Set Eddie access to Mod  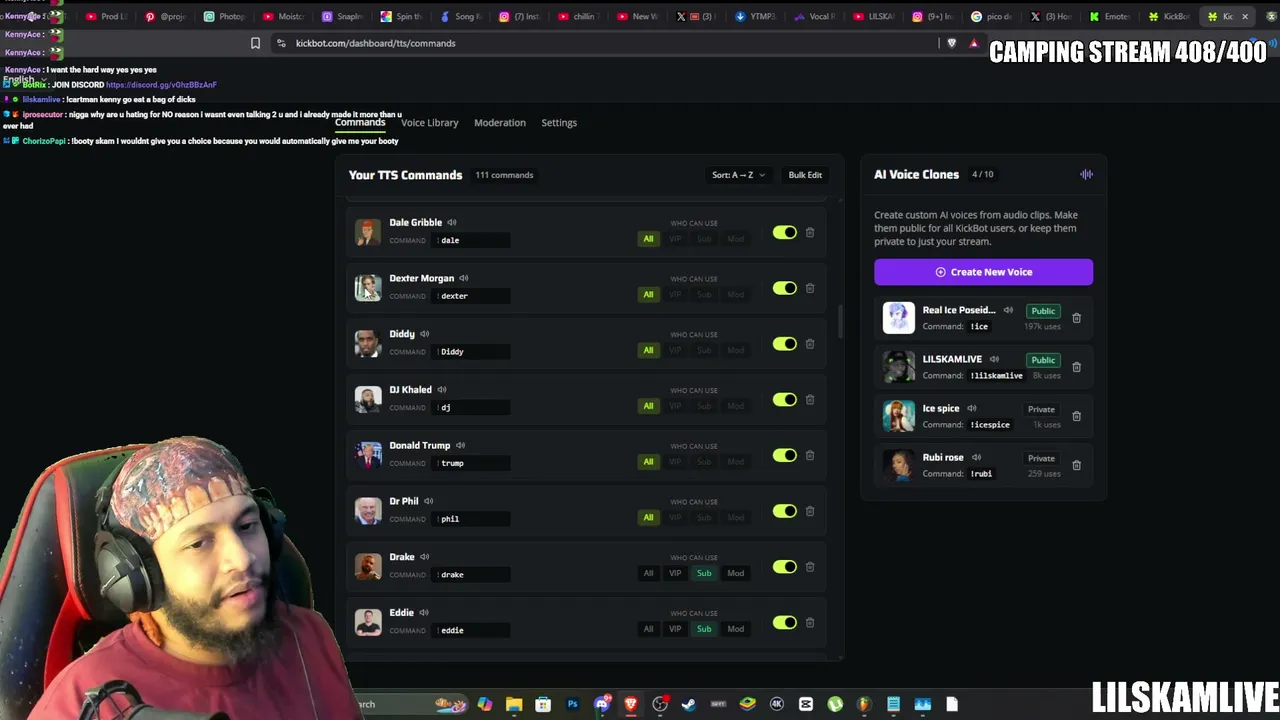pyautogui.click(x=736, y=630)
